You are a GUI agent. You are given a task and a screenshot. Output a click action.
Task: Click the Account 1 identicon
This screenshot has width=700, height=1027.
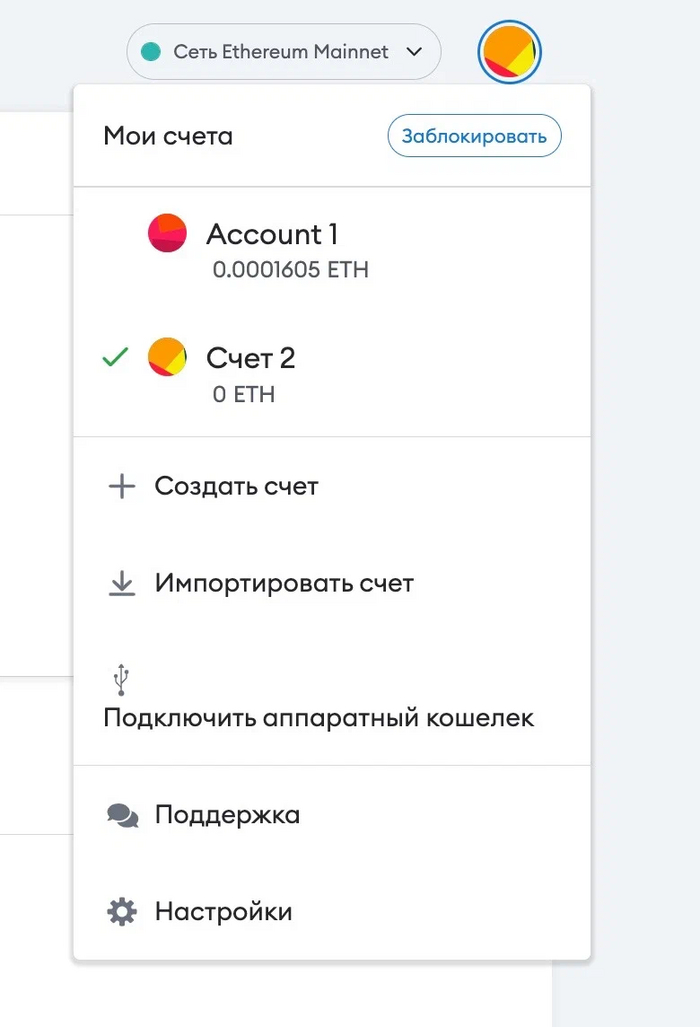click(167, 233)
